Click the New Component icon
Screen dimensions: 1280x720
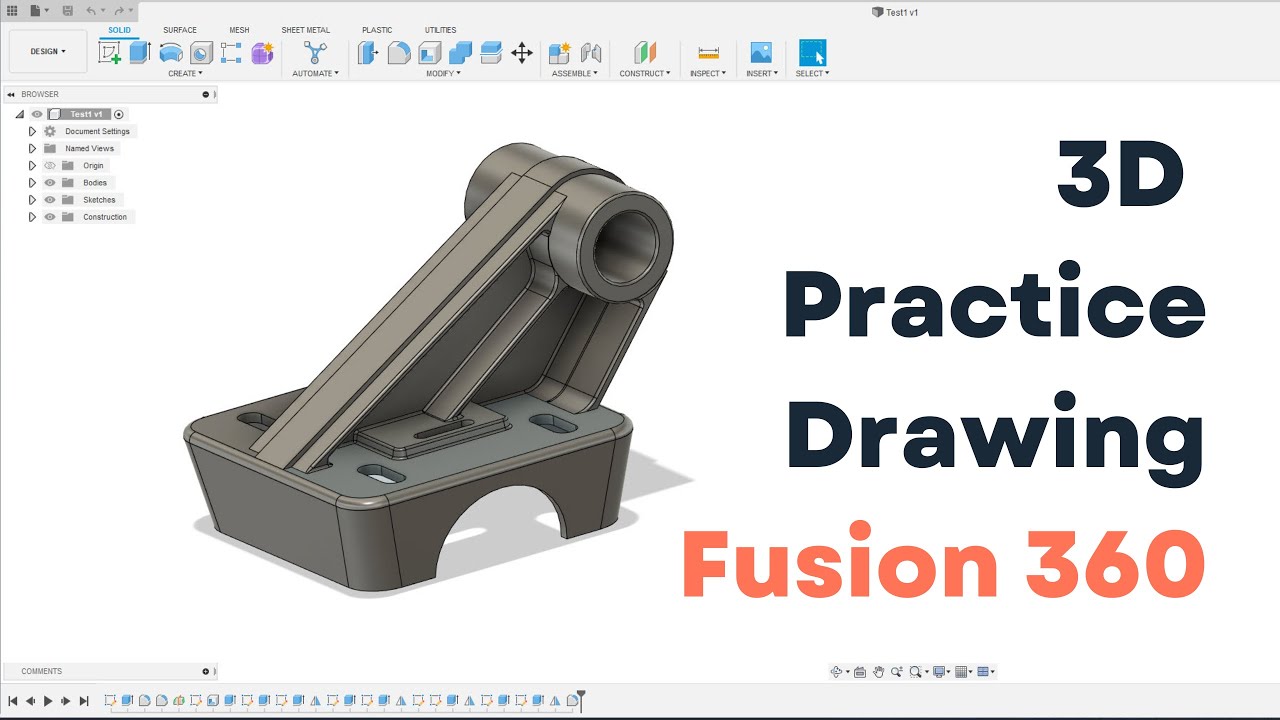pyautogui.click(x=560, y=53)
